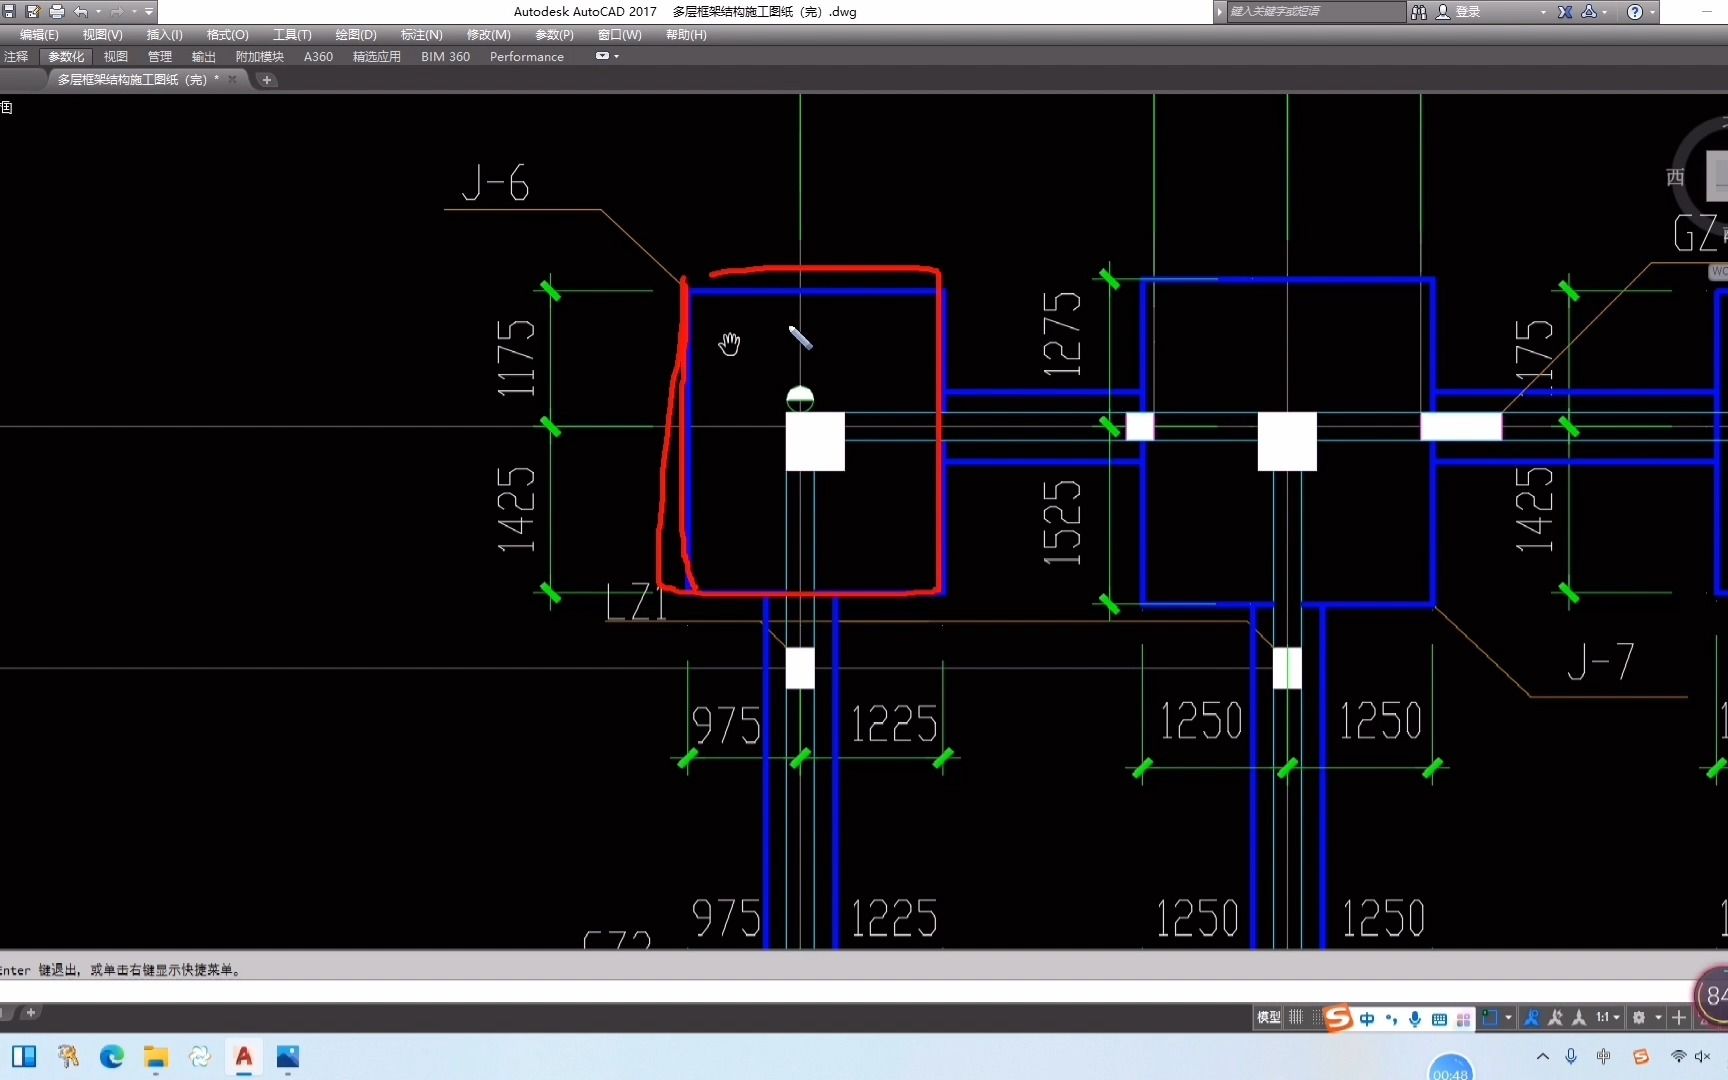Expand the quick access toolbar customize arrow

pyautogui.click(x=149, y=12)
